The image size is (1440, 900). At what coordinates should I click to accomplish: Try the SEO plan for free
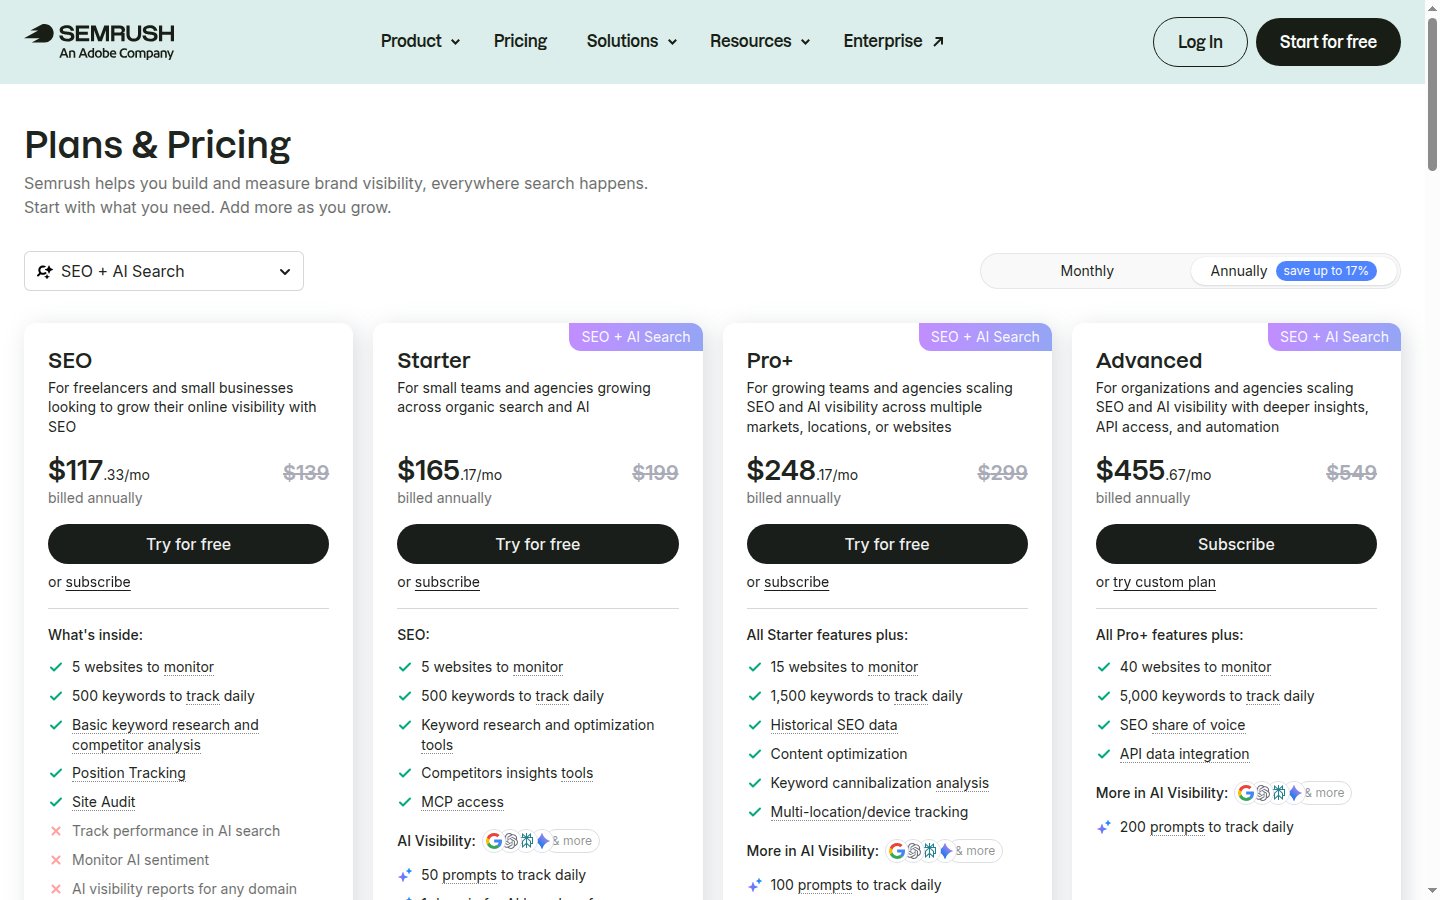pos(188,544)
